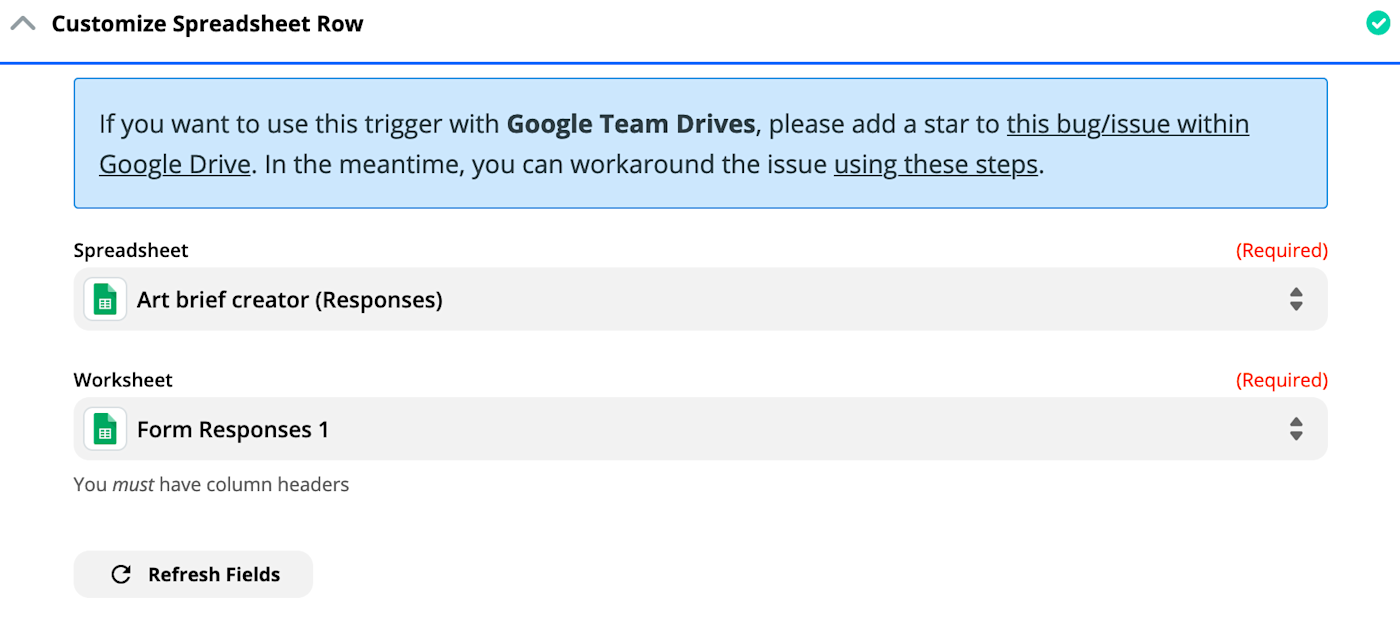Expand the Art brief creator (Responses) selector
This screenshot has height=636, width=1400.
pyautogui.click(x=700, y=298)
